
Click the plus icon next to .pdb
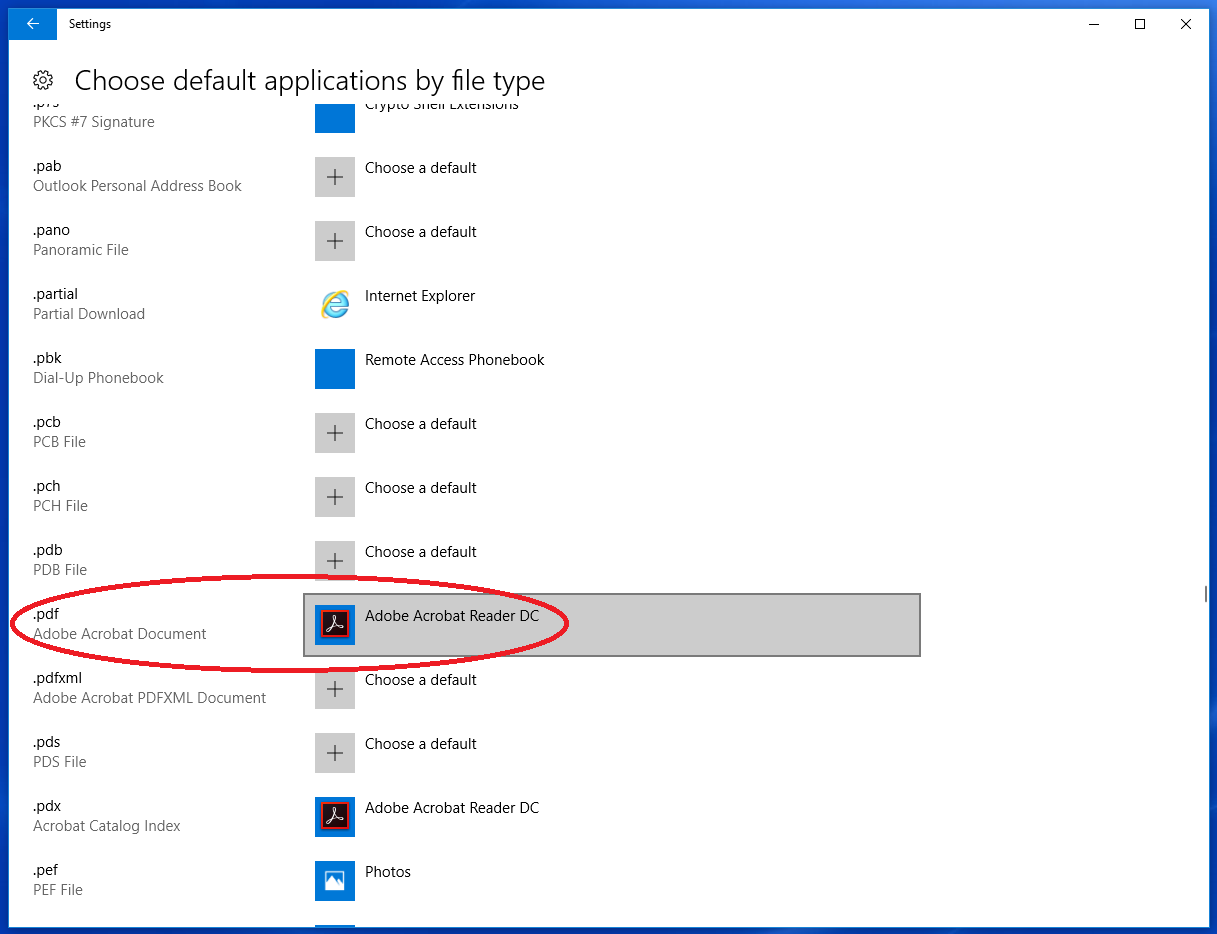point(335,561)
